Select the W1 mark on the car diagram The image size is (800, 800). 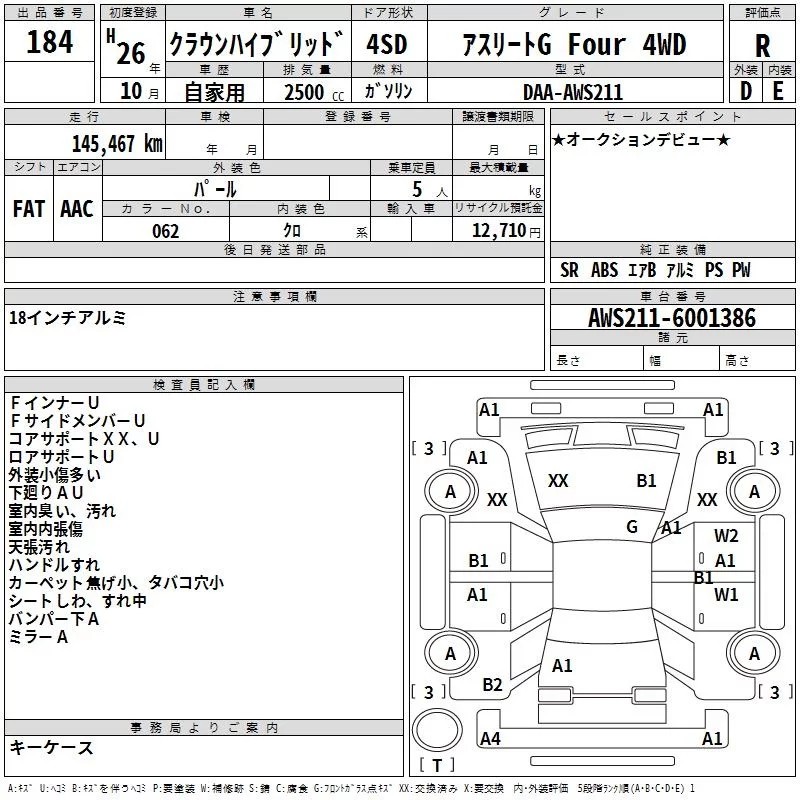click(726, 595)
